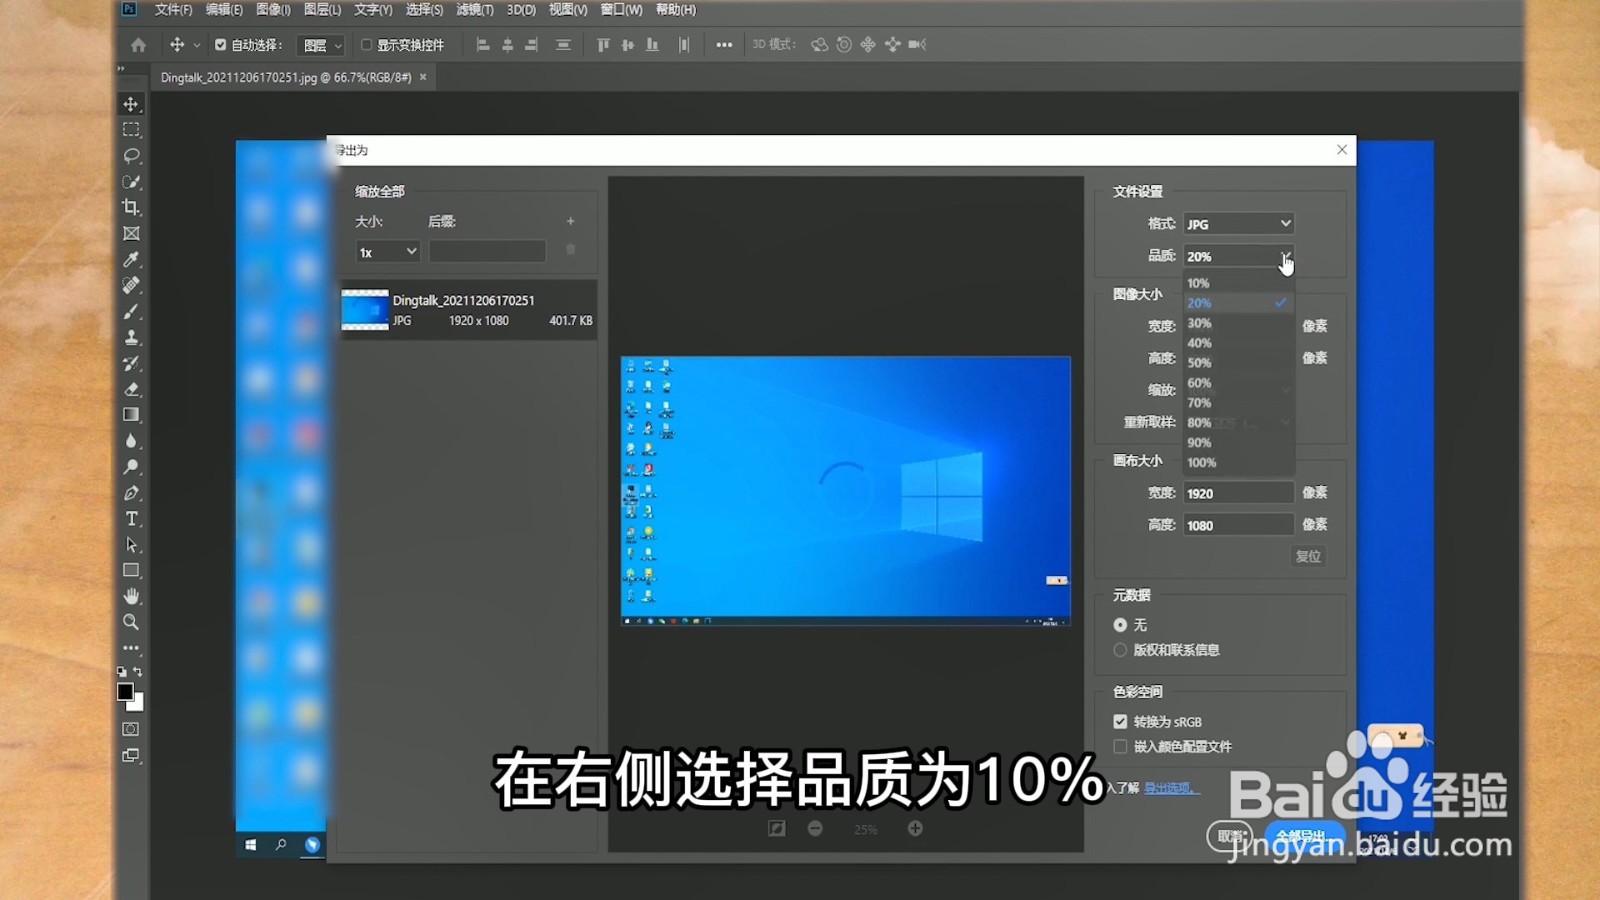Click the align left edges icon
1600x900 pixels.
(x=483, y=44)
